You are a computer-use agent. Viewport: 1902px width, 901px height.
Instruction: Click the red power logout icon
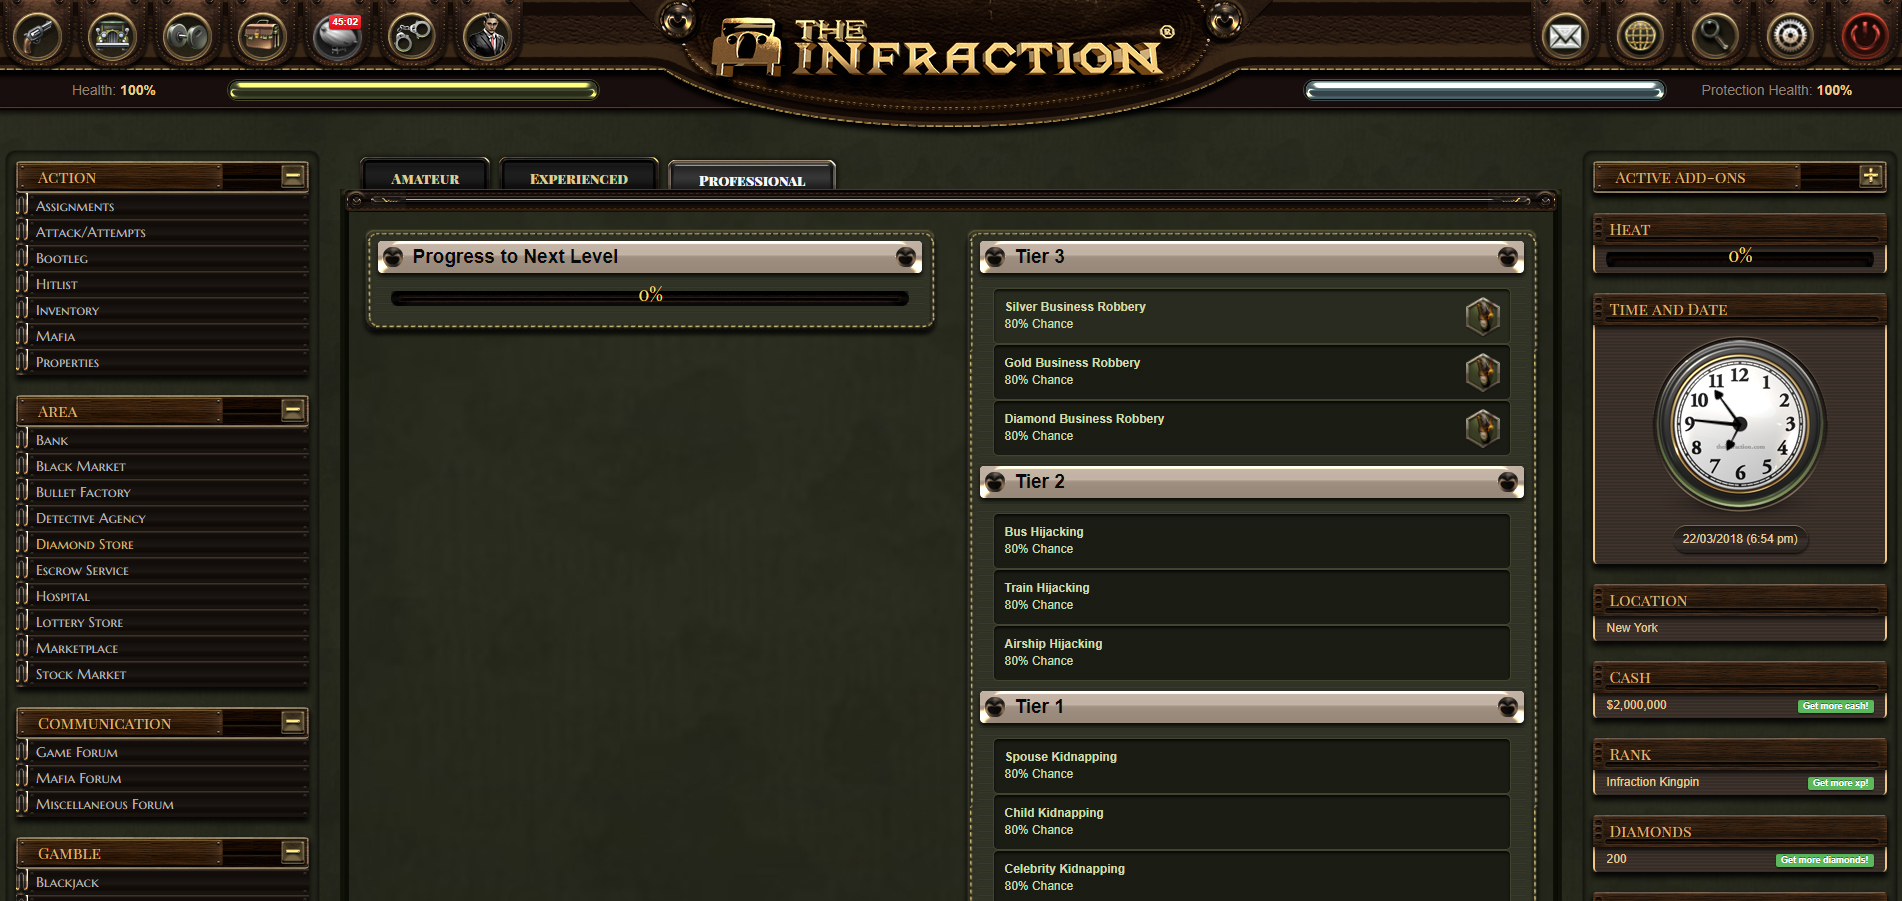pos(1865,37)
